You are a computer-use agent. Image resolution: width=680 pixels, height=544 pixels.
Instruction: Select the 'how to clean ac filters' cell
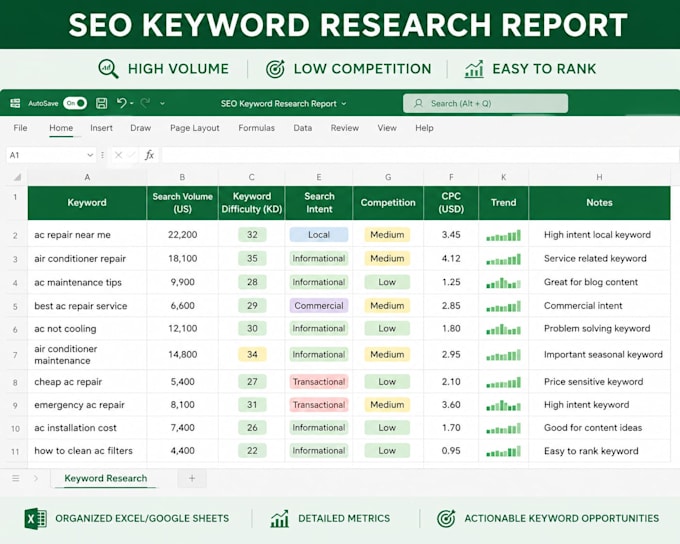pyautogui.click(x=87, y=451)
